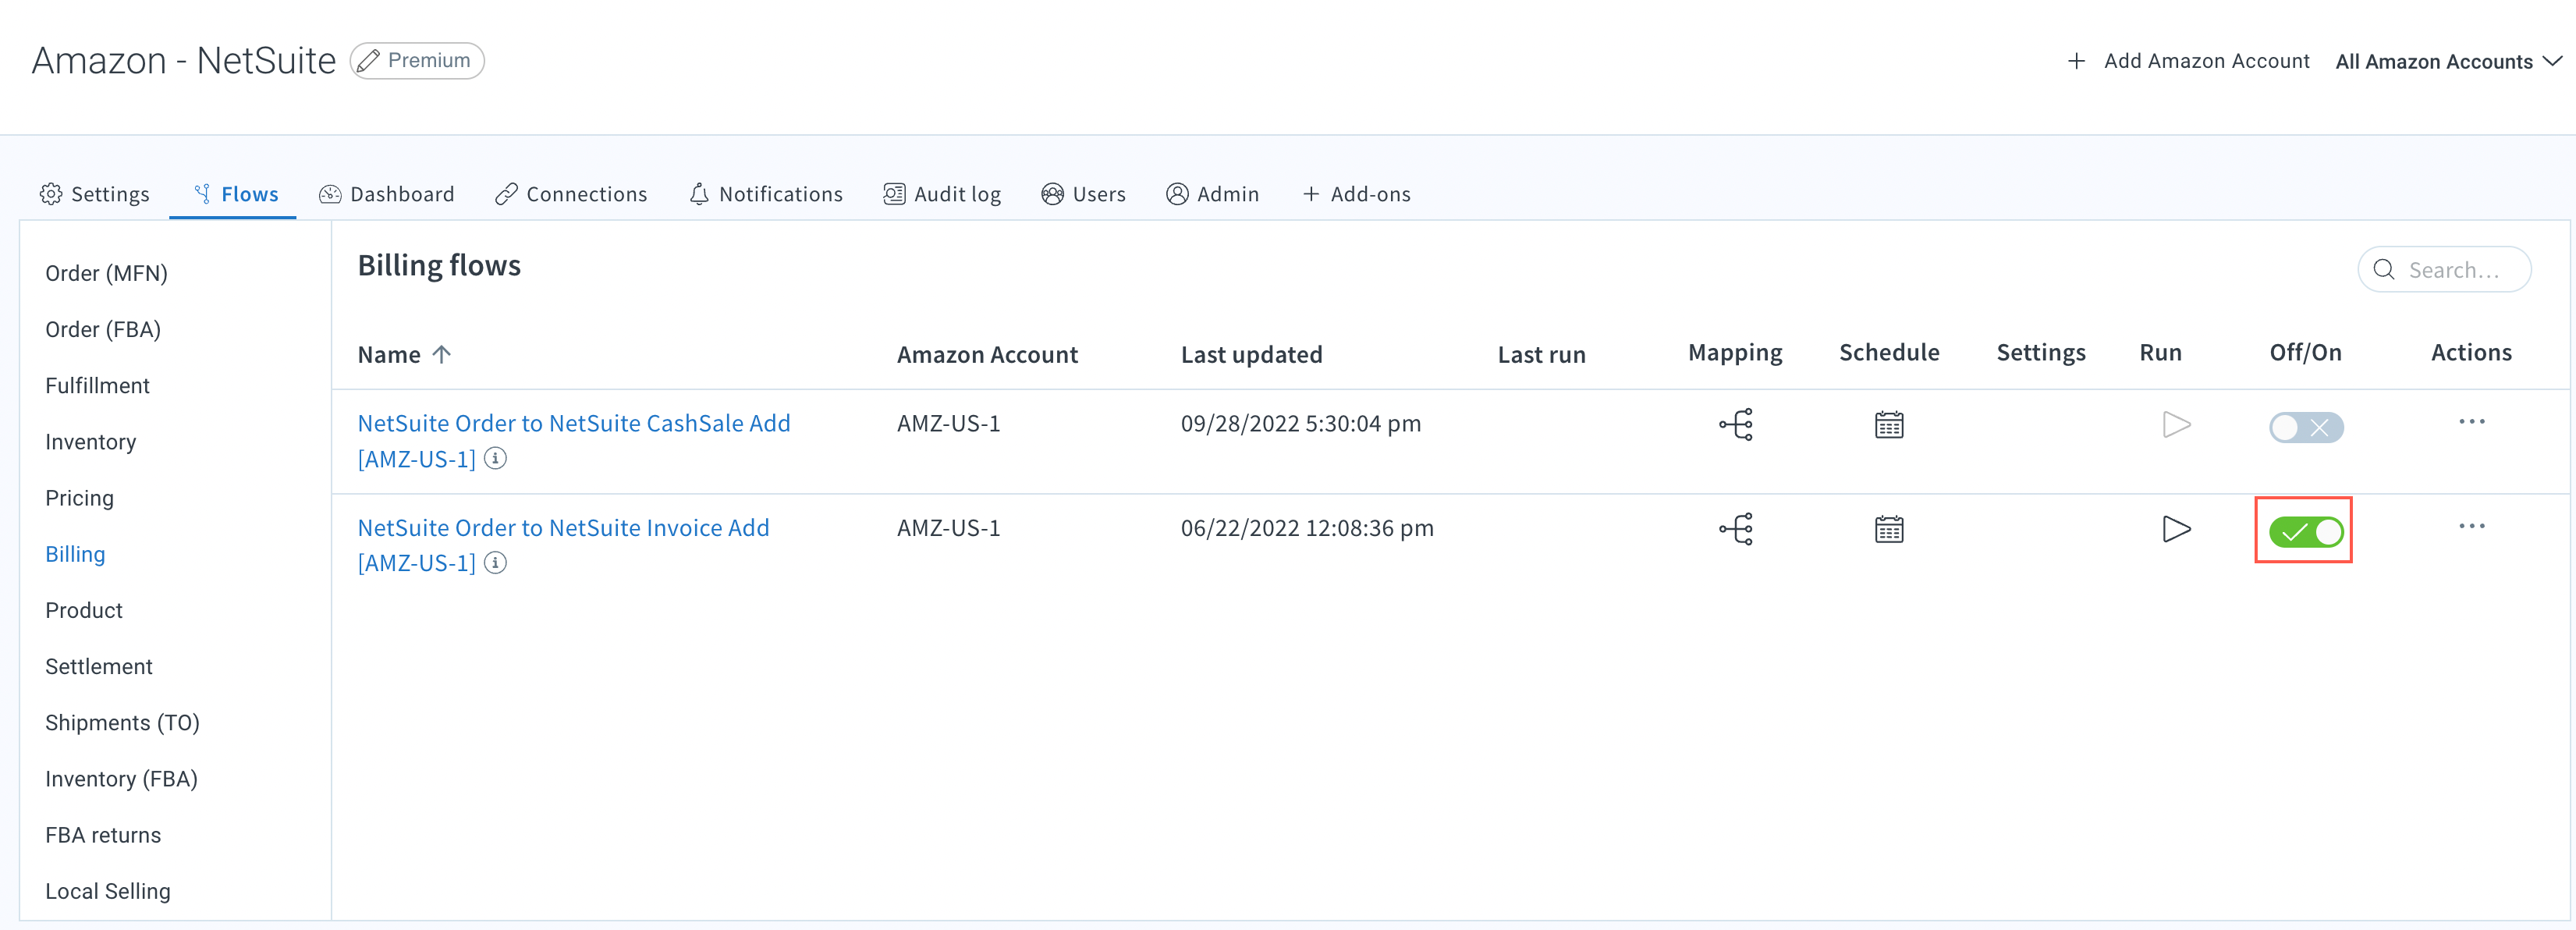Open the Add-ons tab

click(1356, 194)
